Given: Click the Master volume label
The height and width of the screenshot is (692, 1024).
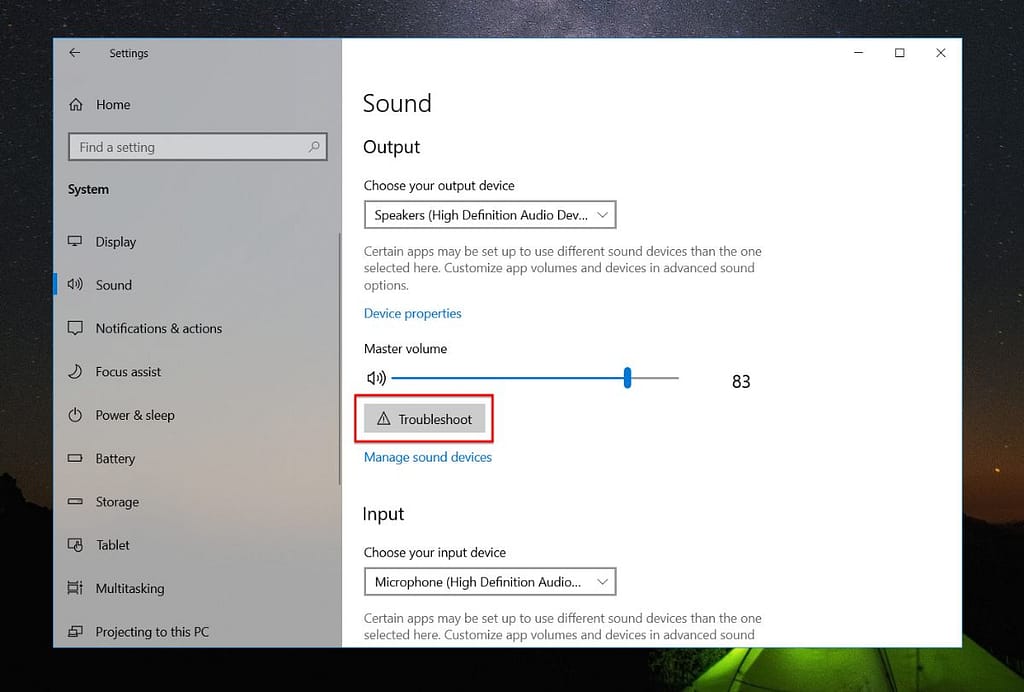Looking at the screenshot, I should click(x=406, y=349).
